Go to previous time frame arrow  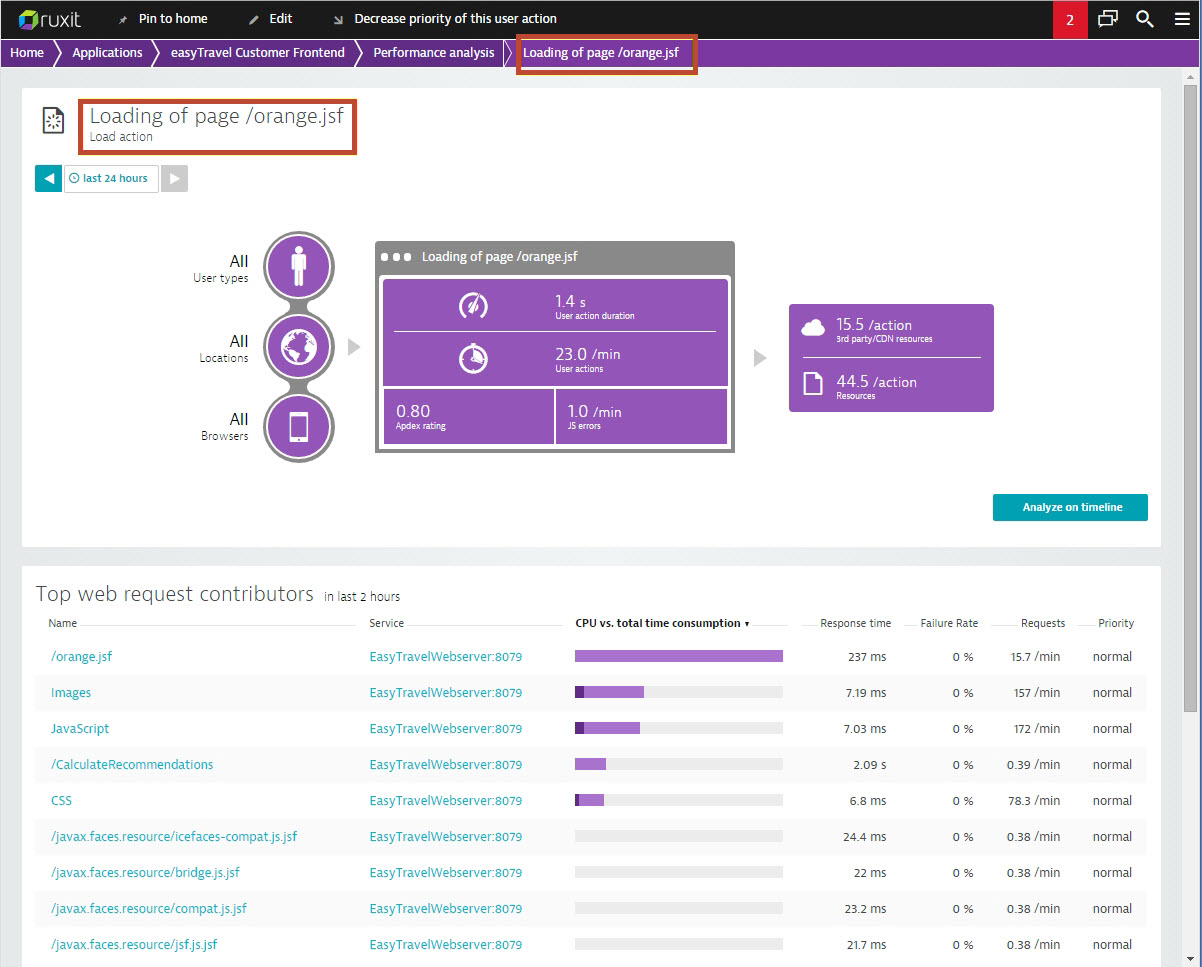(x=48, y=178)
